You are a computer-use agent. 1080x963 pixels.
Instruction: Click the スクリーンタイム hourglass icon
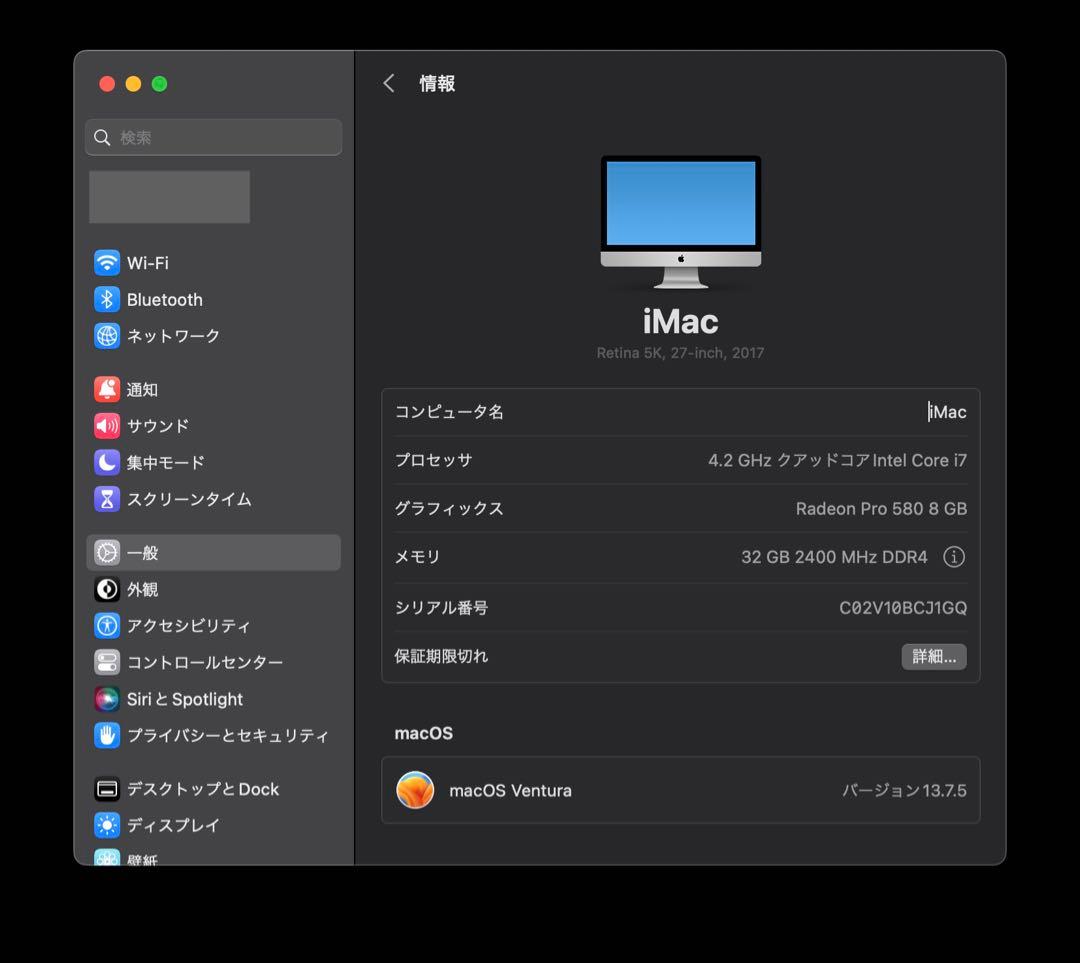[106, 499]
